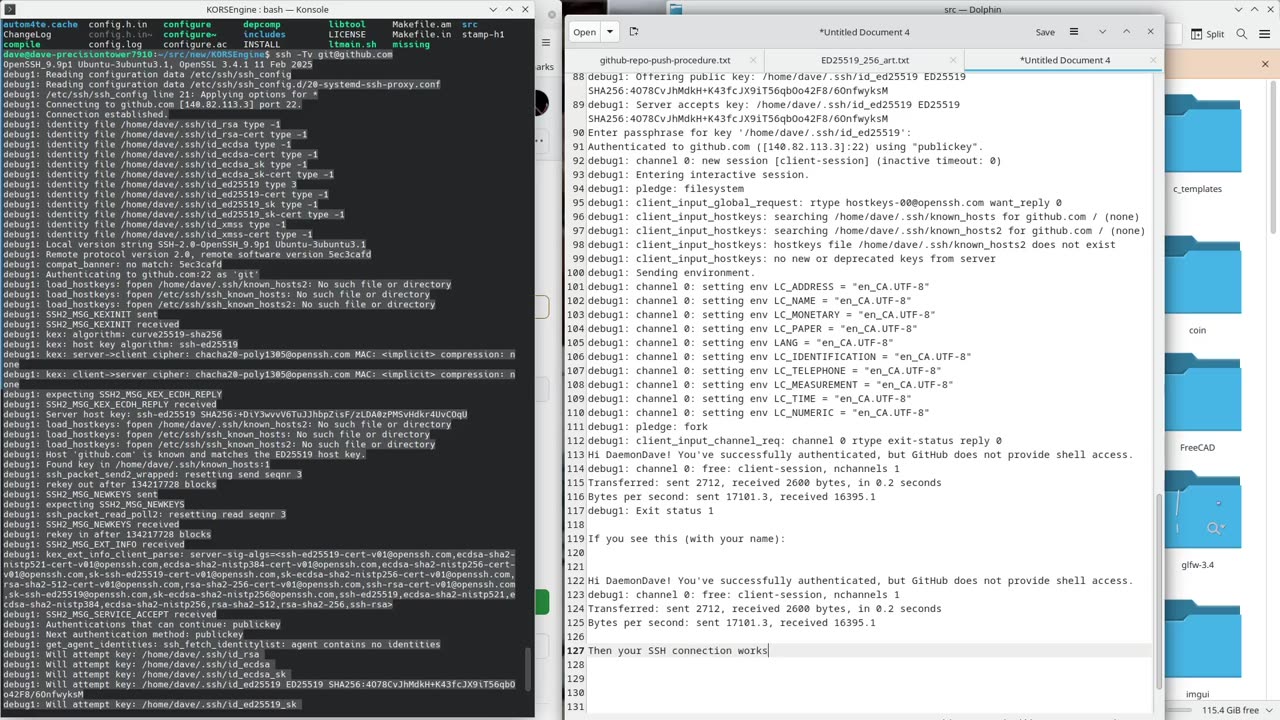Click the LC_ADDRESS env line

point(758,287)
